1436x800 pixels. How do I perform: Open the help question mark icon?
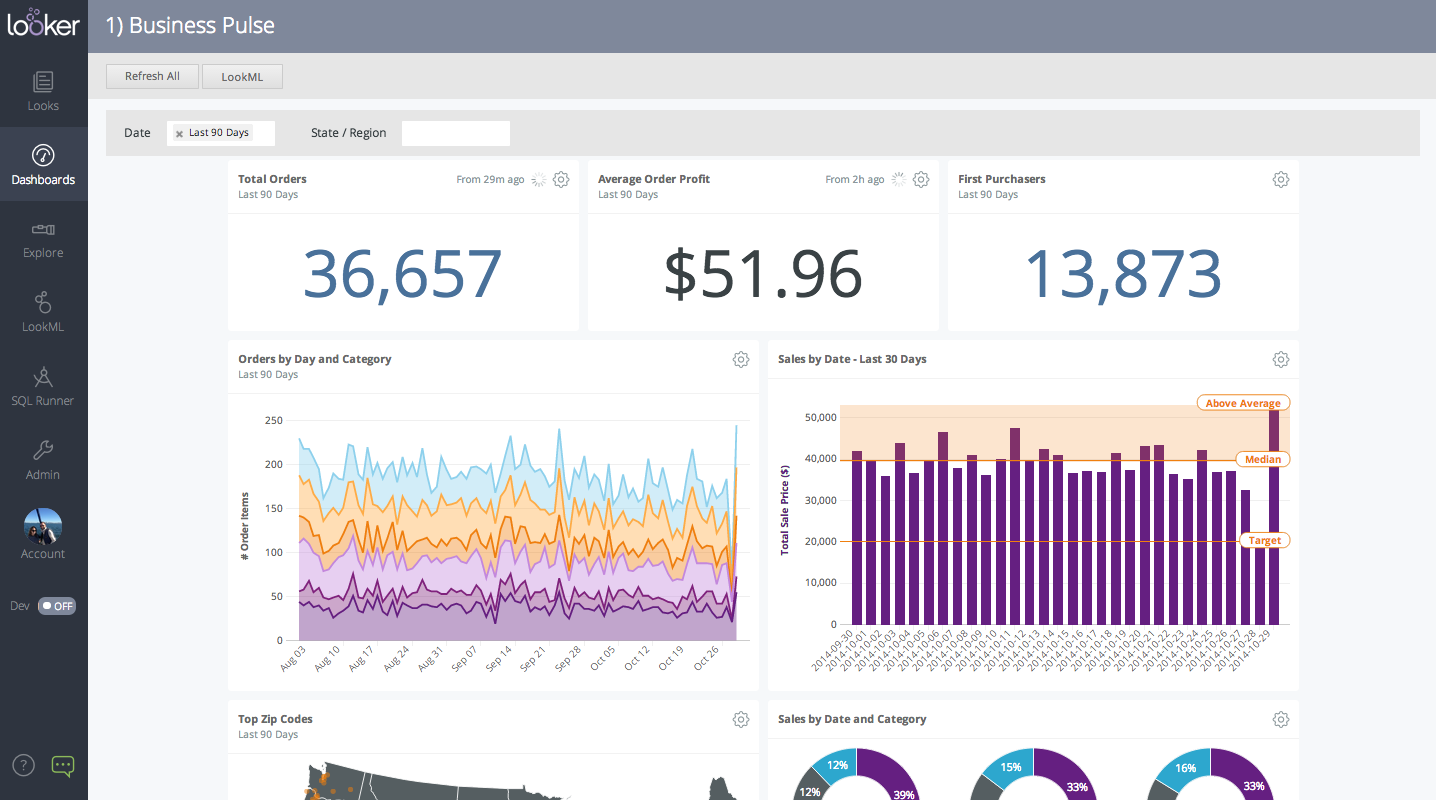[x=23, y=766]
